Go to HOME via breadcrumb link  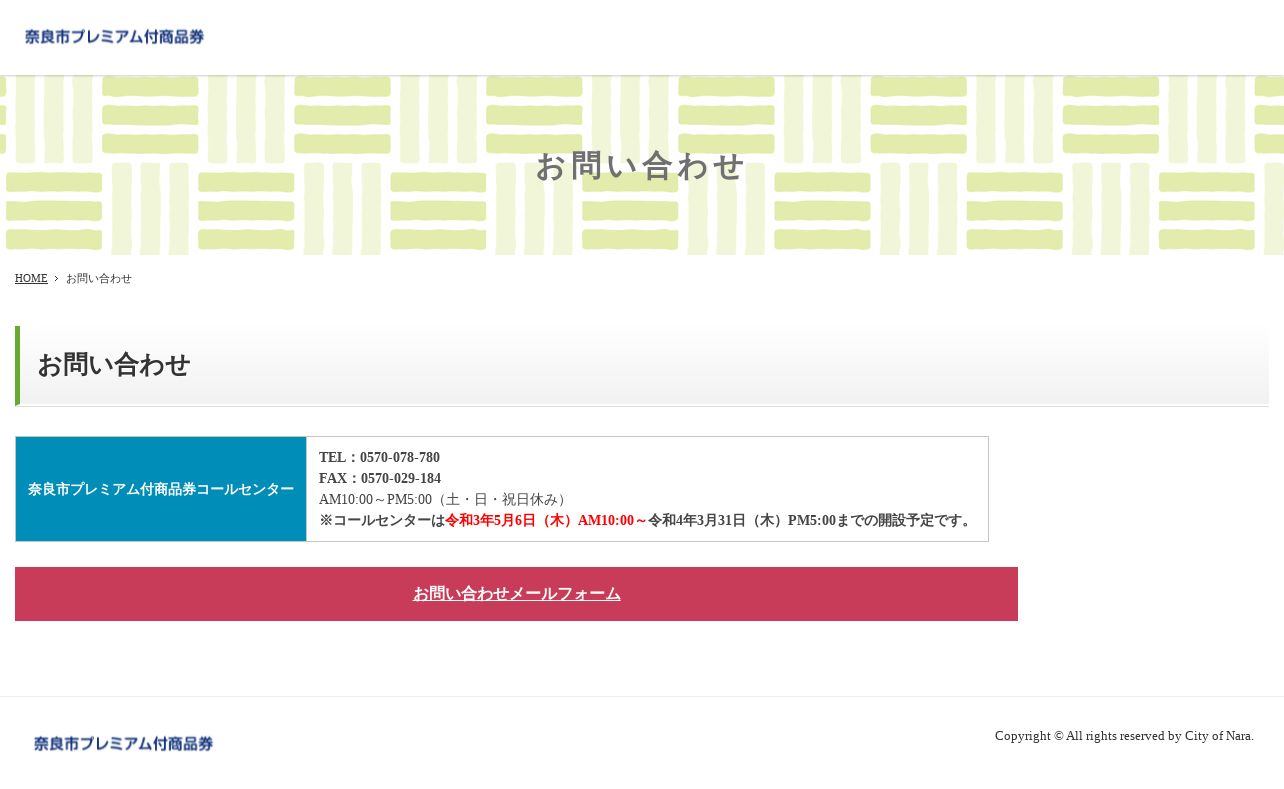[31, 278]
